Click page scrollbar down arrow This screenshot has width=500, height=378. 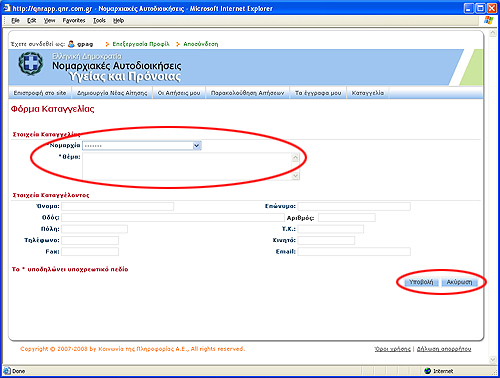pos(493,360)
